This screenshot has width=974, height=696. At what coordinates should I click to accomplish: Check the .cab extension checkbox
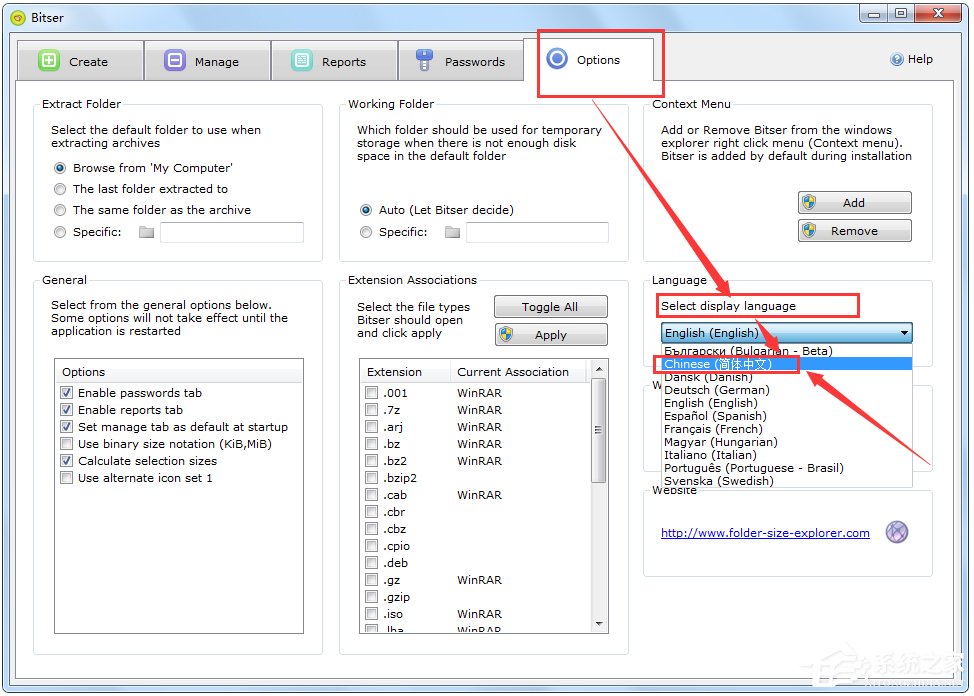[371, 495]
